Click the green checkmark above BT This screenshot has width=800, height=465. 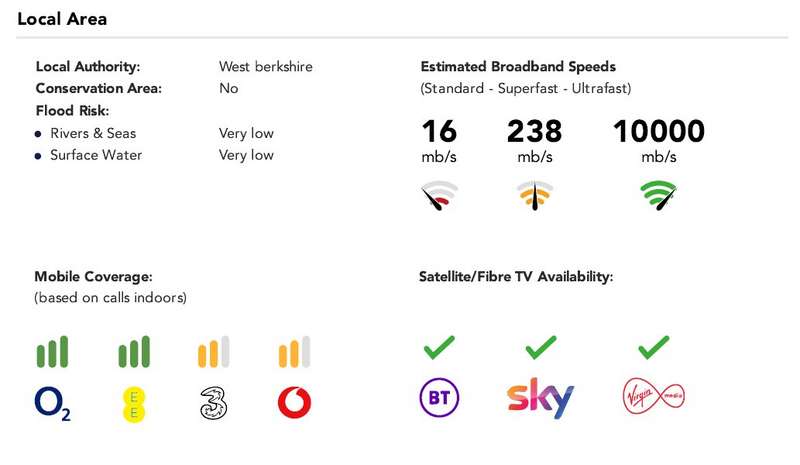439,347
